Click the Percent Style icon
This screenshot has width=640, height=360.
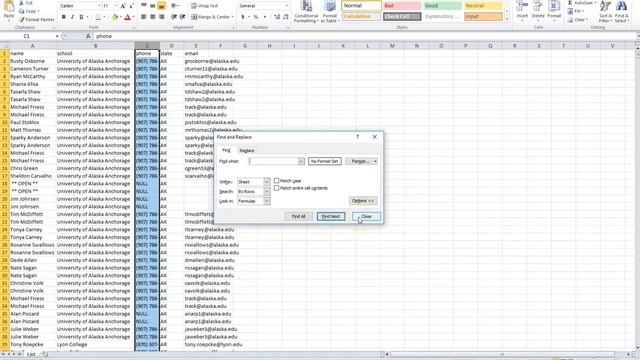point(256,17)
